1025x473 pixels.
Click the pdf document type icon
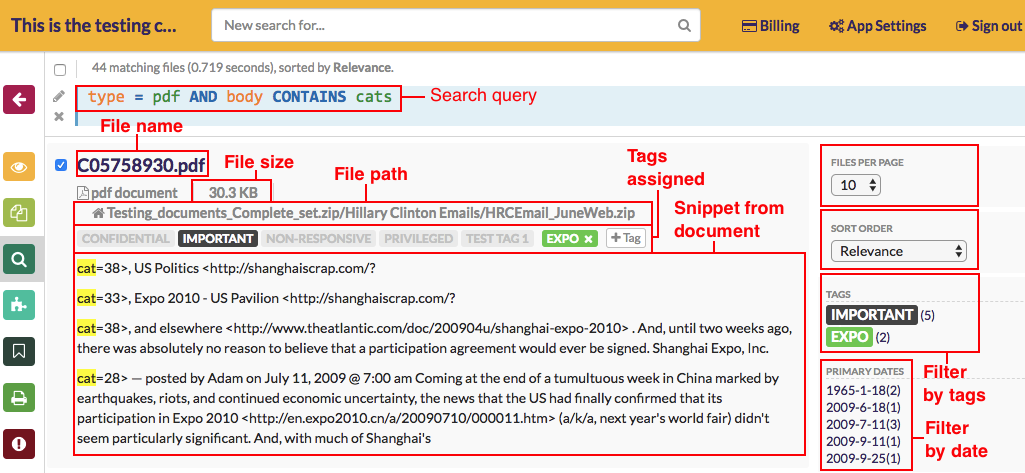coord(83,193)
